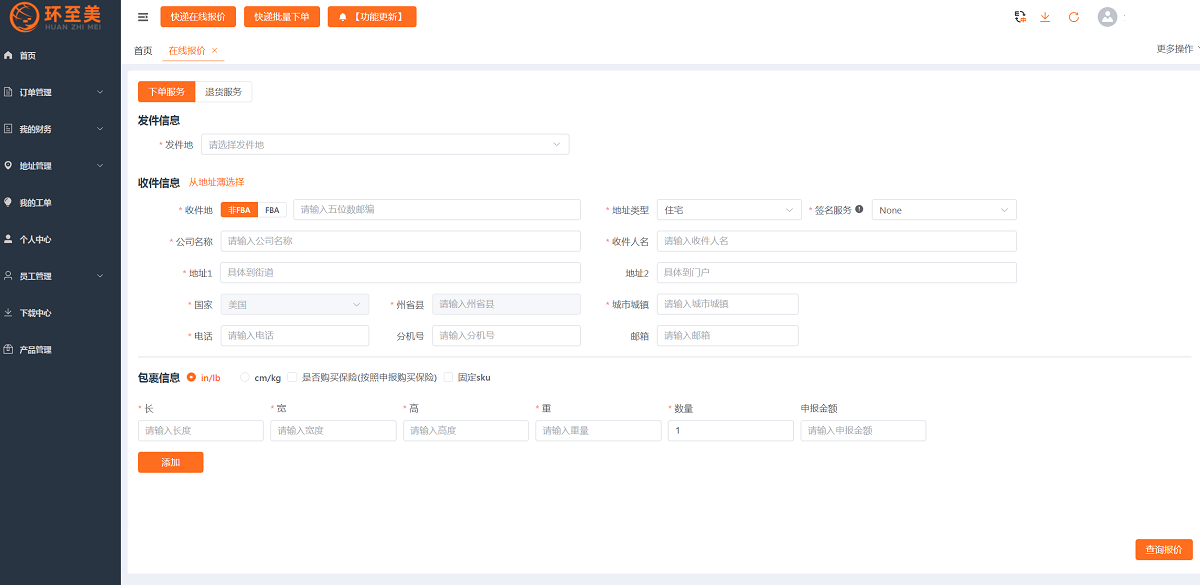Screen dimensions: 1200x585
Task: Open the 发件地 dropdown
Action: coord(385,145)
